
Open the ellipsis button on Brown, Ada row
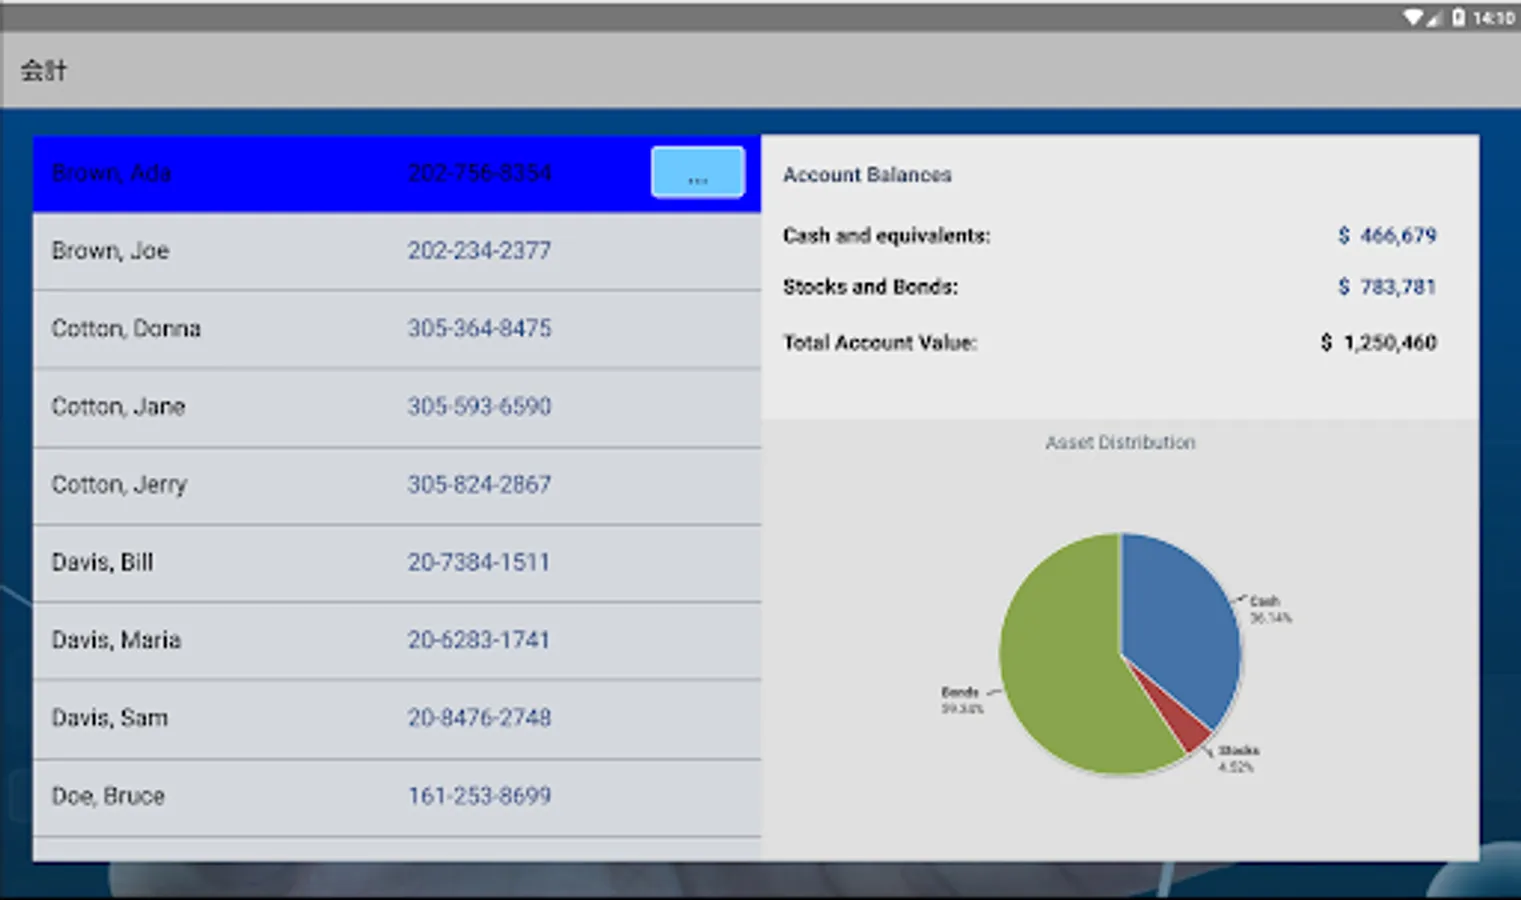697,172
